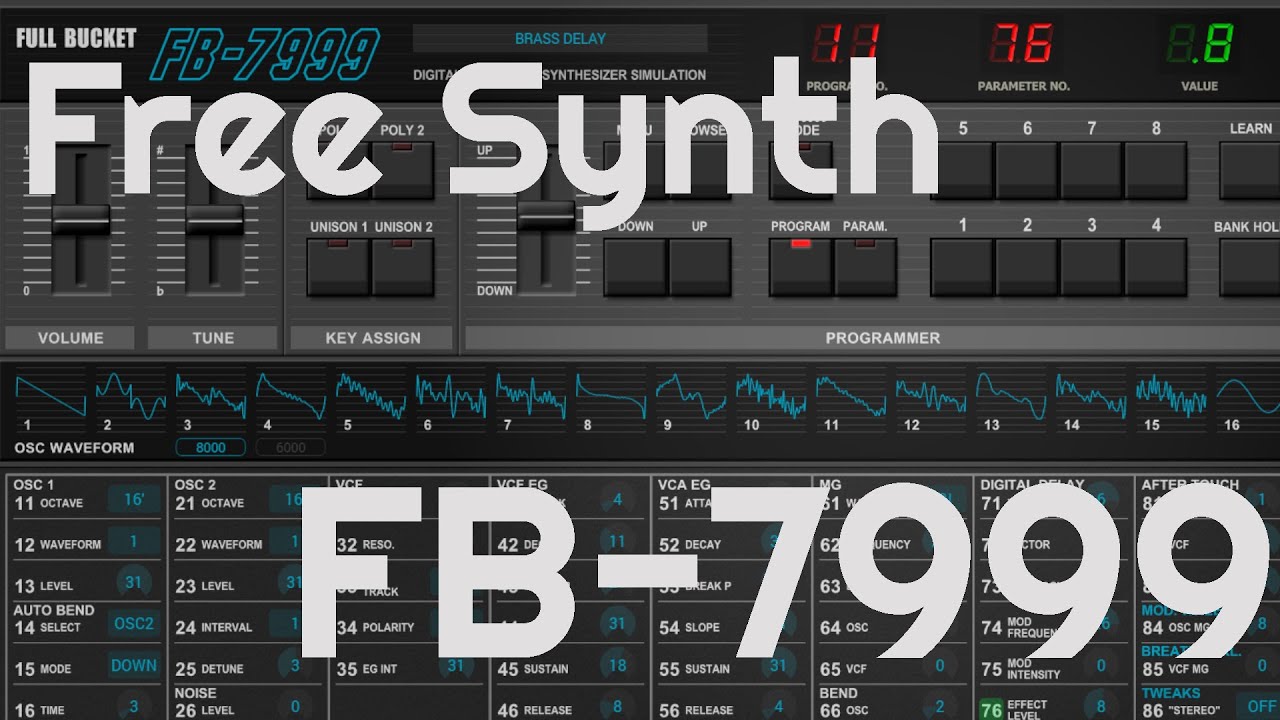The image size is (1280, 720).
Task: Toggle the Bank Hold button
Action: click(1250, 267)
